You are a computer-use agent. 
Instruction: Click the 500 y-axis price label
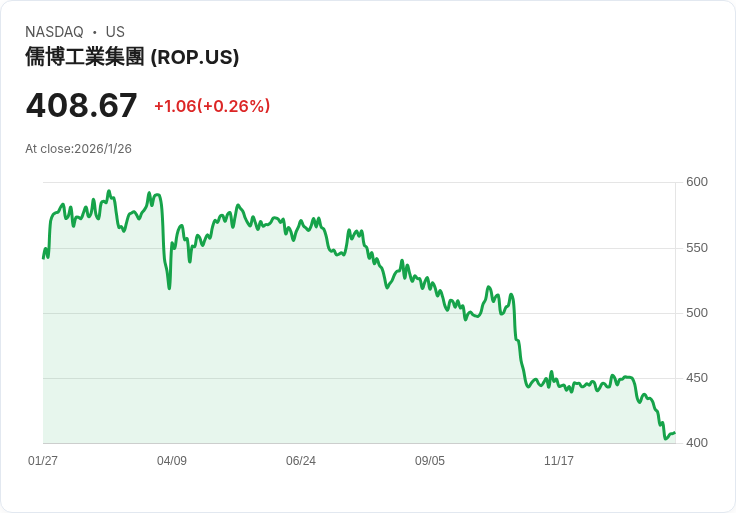pyautogui.click(x=697, y=313)
